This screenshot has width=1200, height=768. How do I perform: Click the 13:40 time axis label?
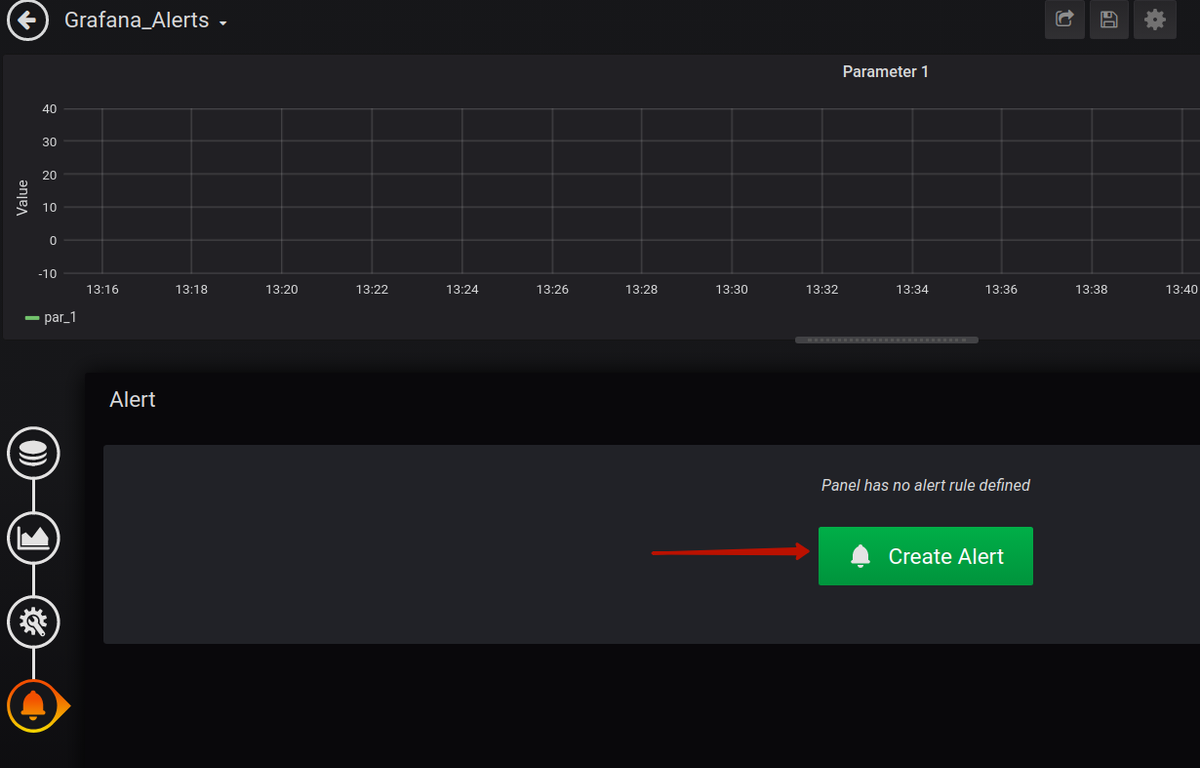[x=1181, y=289]
